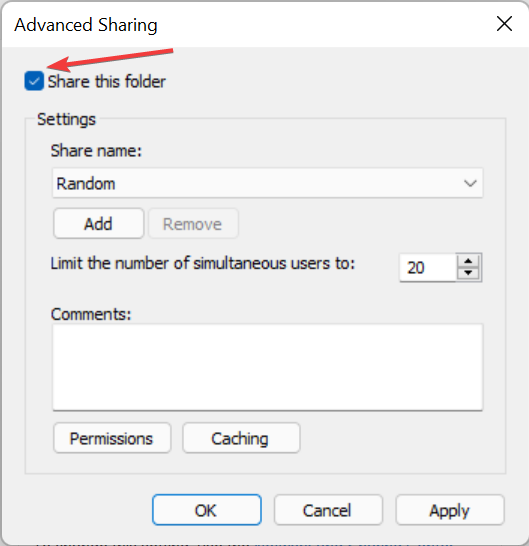Increase simultaneous users with the up arrow

[468, 261]
